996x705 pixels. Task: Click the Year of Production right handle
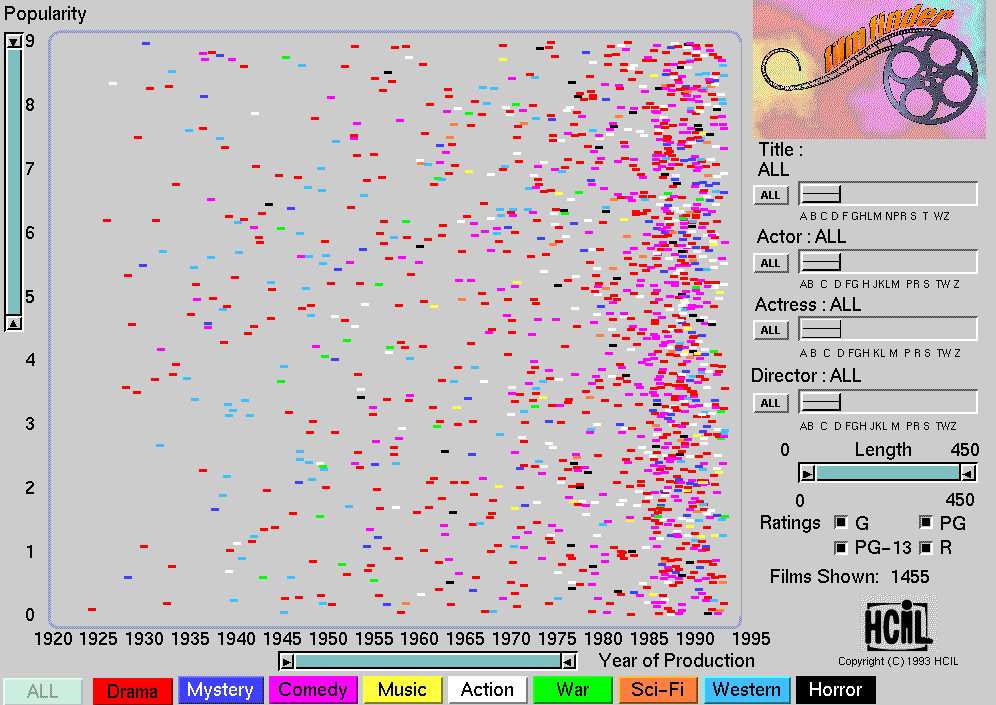(x=569, y=662)
